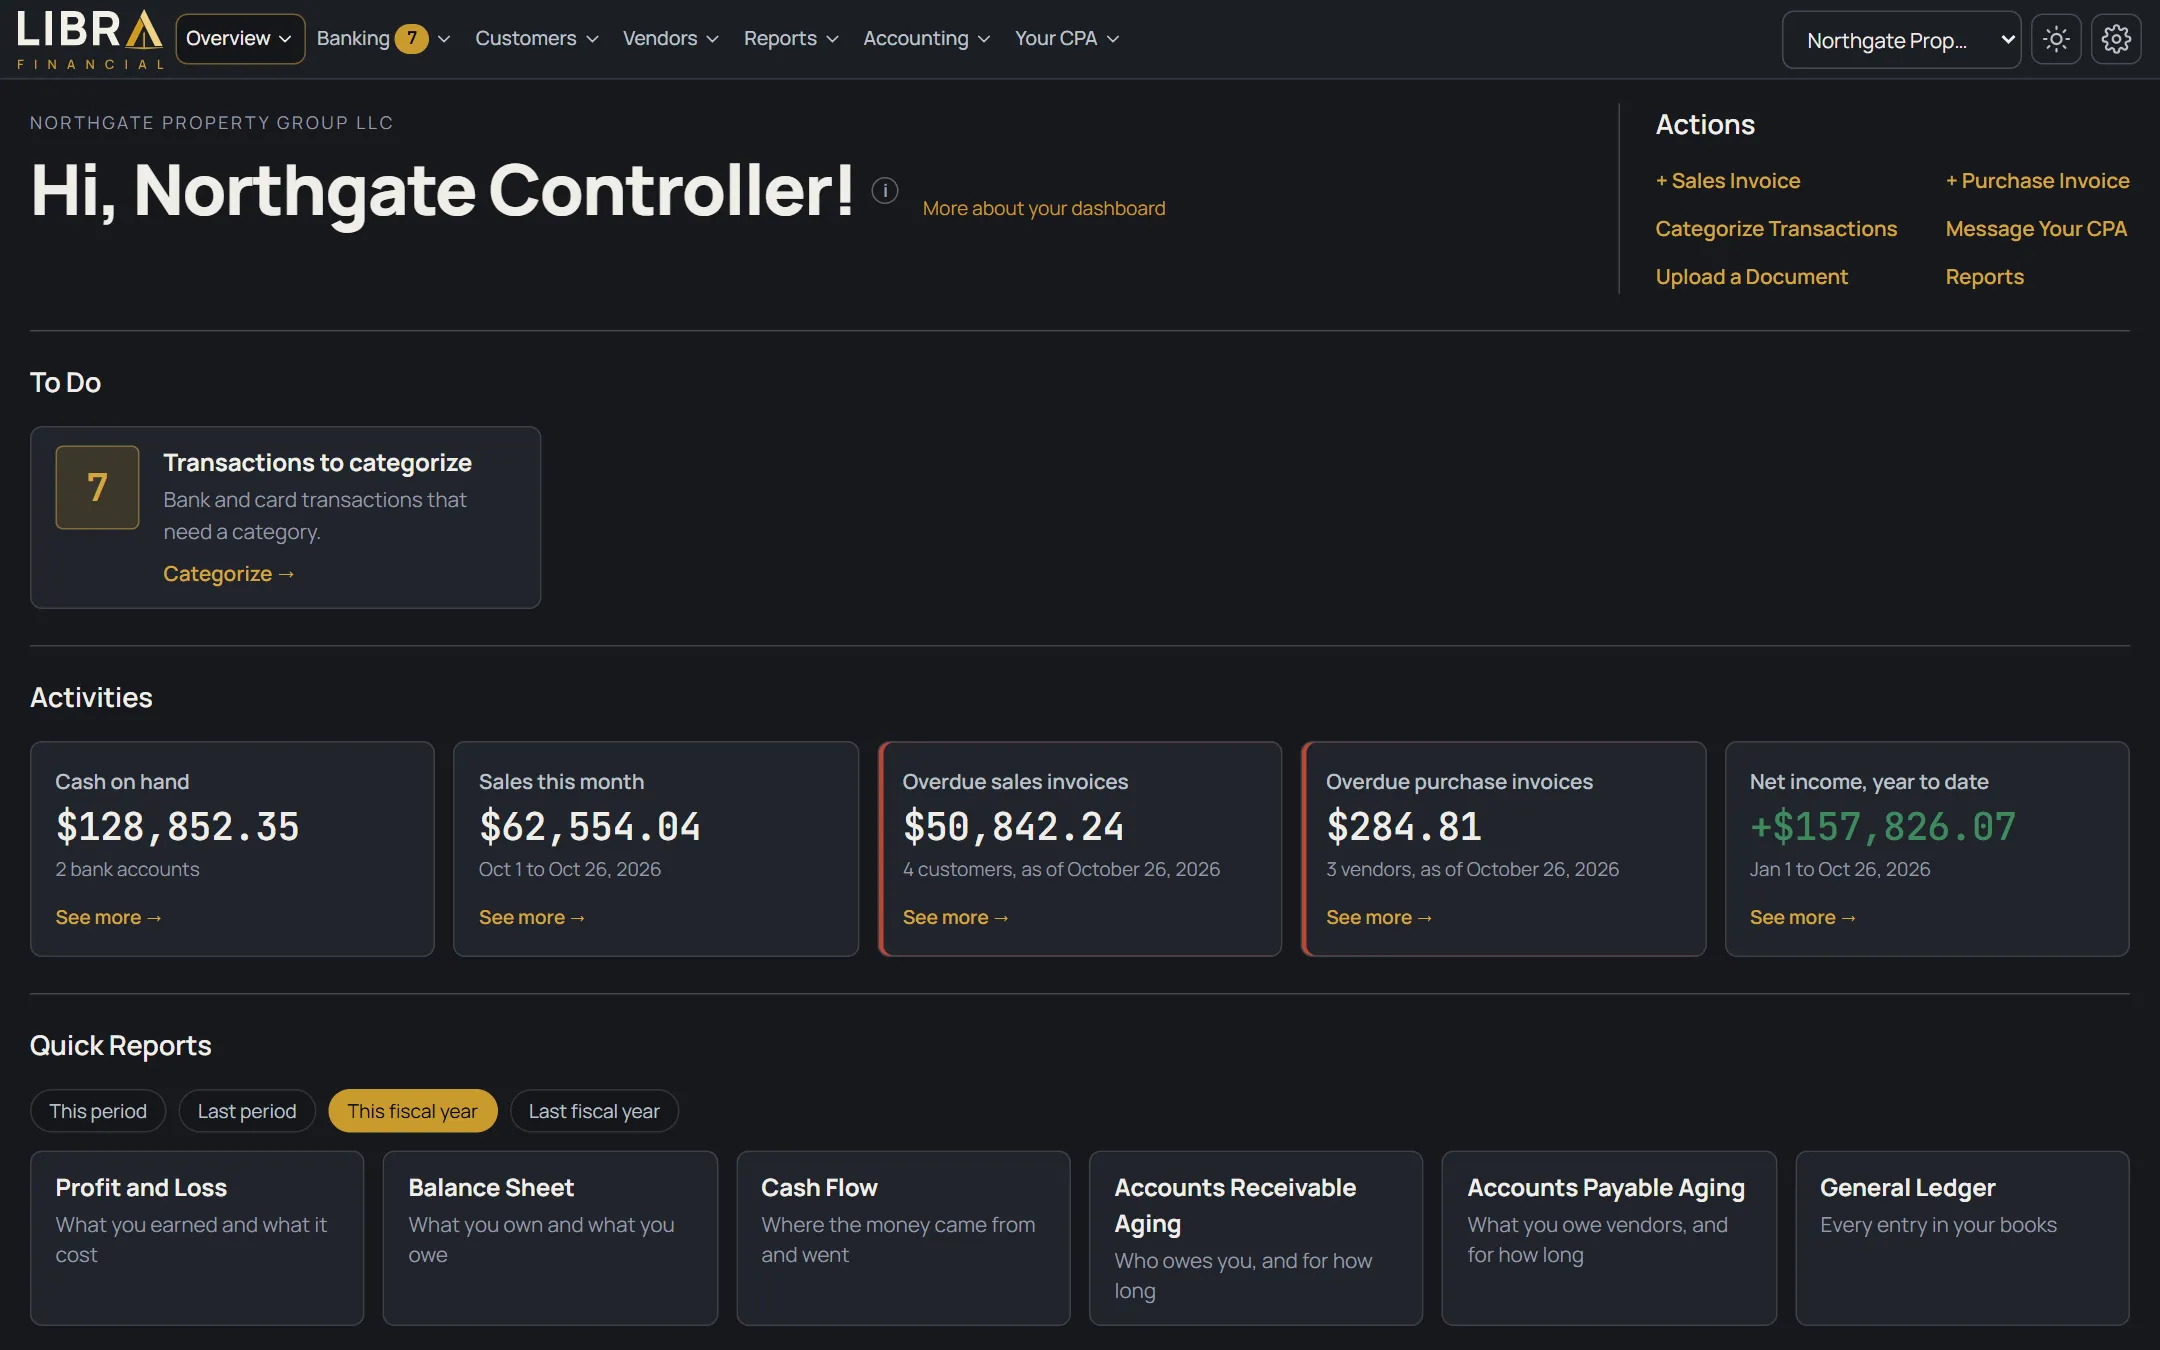
Task: Open the Cash Flow report card
Action: pos(903,1238)
